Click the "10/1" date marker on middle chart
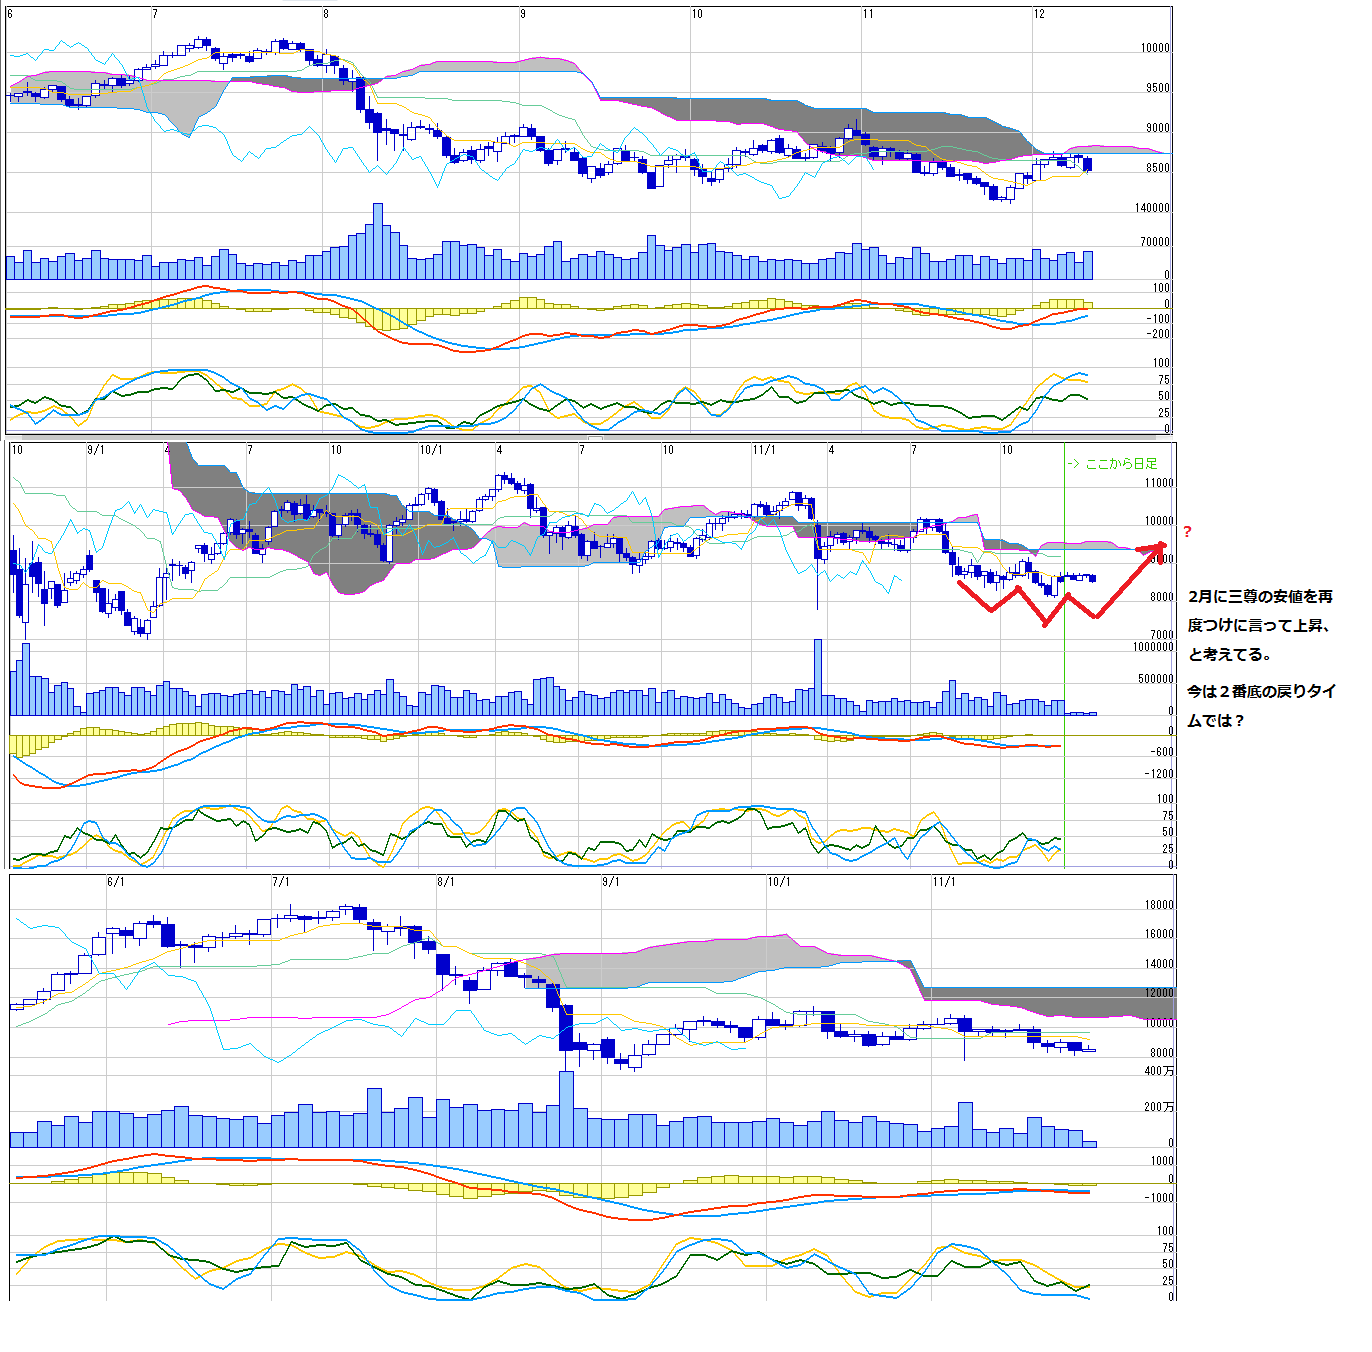Screen dimensions: 1372x1352 pos(431,450)
